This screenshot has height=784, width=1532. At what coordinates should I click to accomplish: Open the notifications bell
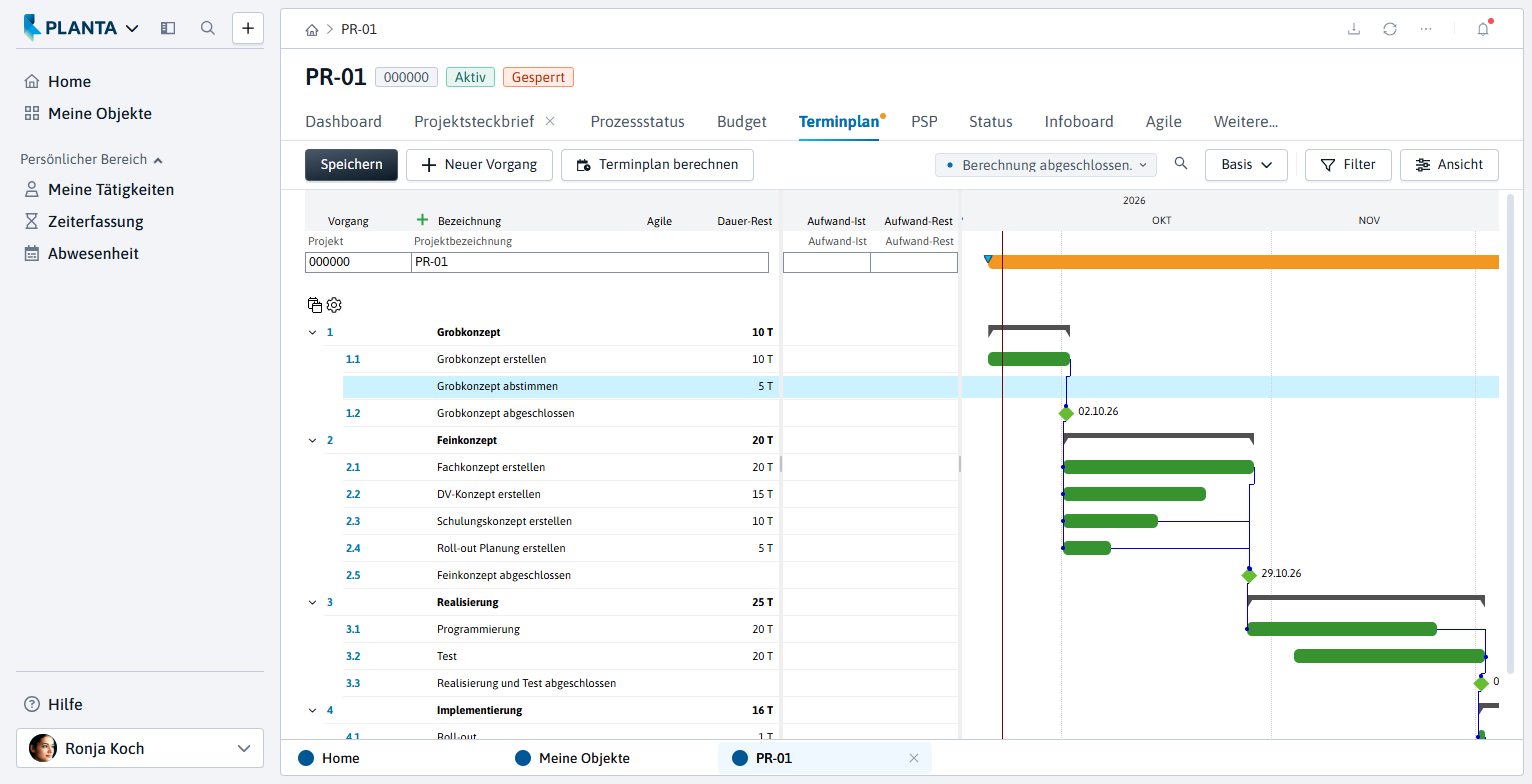[x=1483, y=29]
